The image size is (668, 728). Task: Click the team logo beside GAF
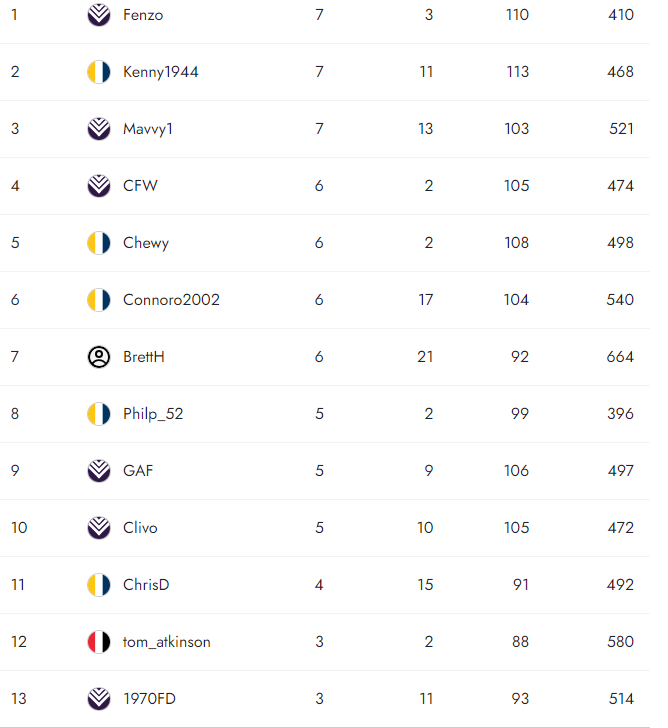pos(99,471)
